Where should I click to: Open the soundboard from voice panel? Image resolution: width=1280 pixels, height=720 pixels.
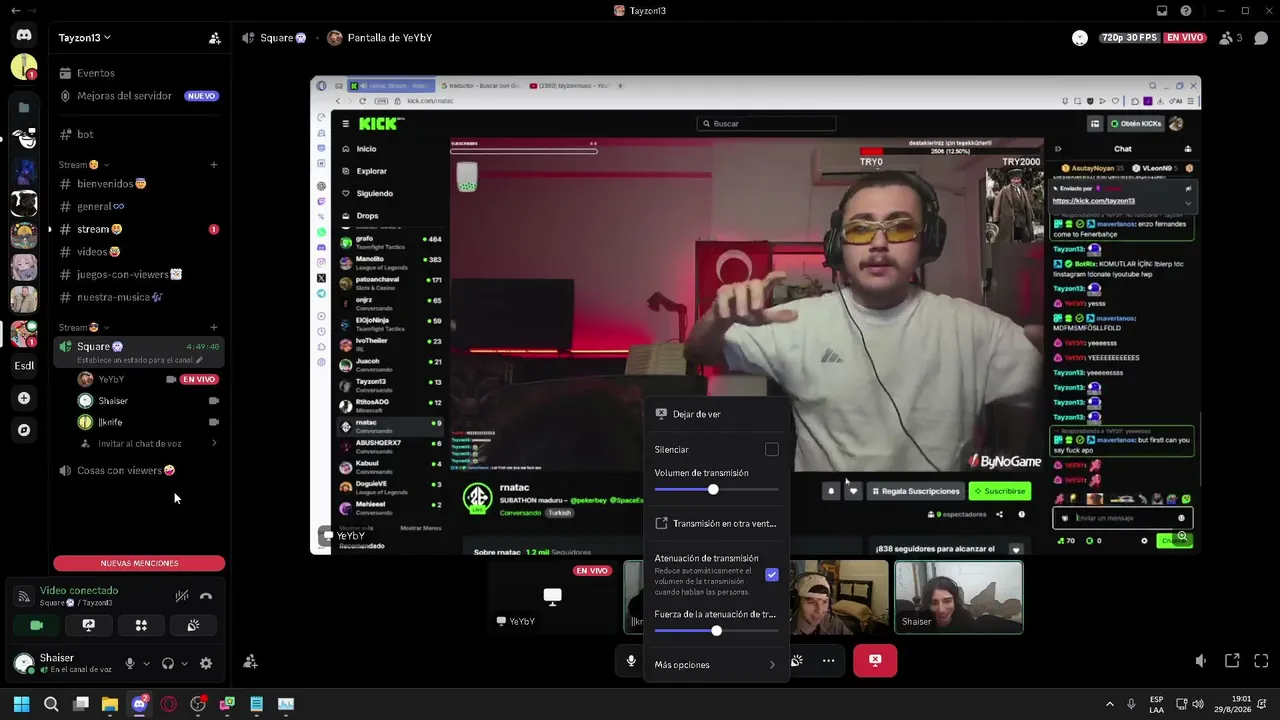tap(193, 625)
